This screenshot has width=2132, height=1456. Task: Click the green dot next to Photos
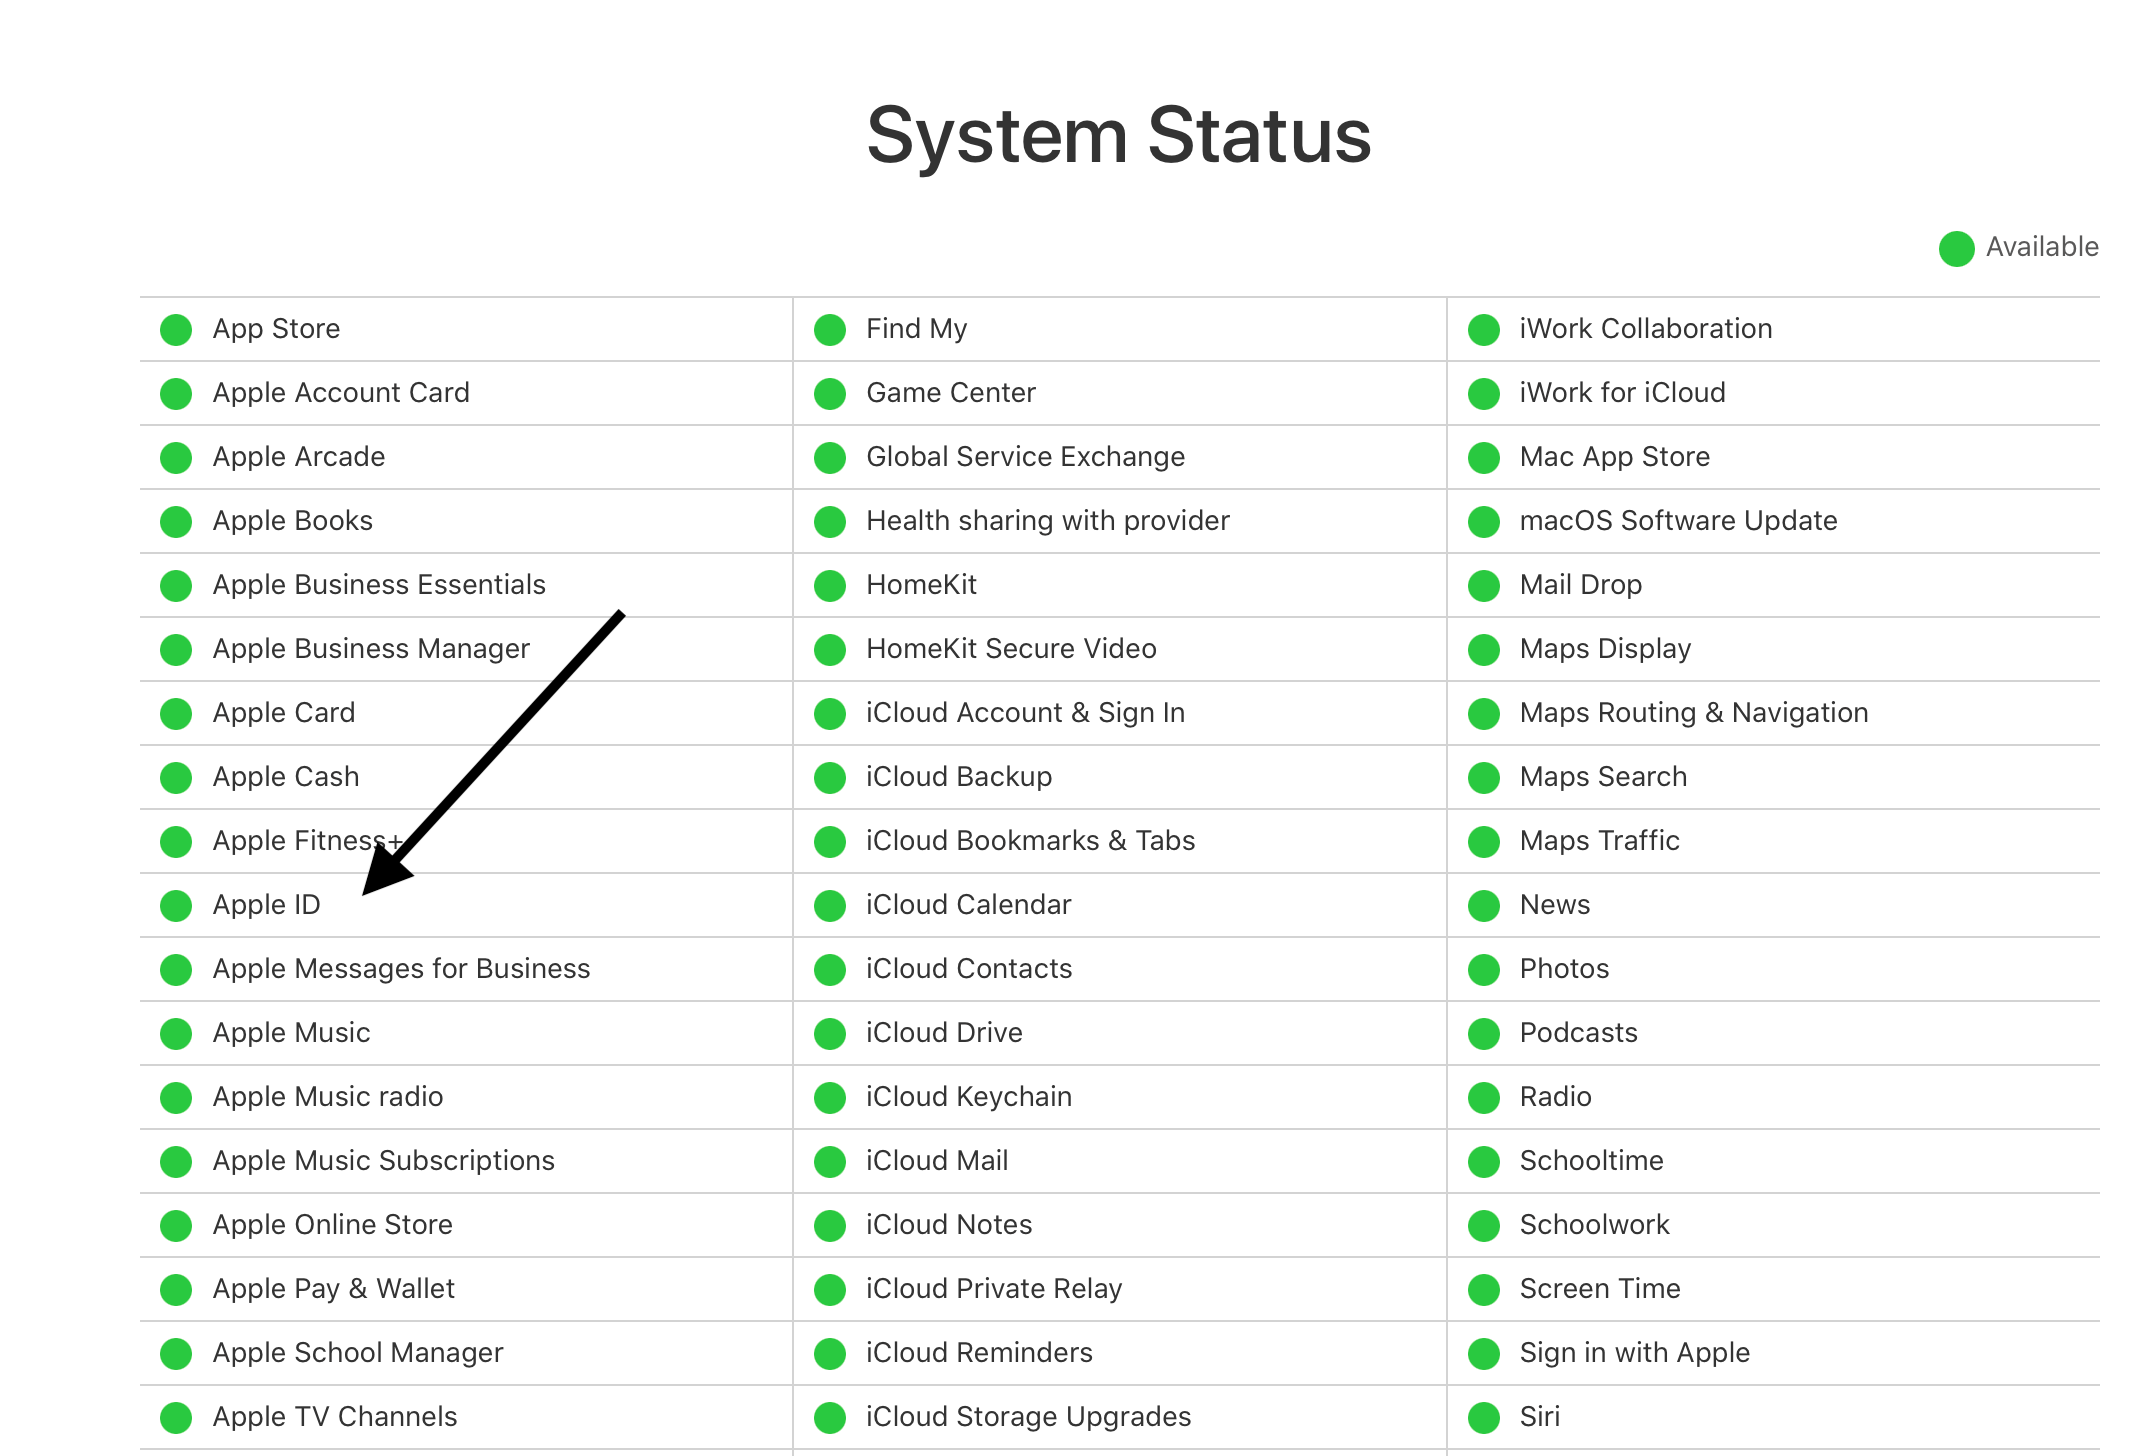tap(1484, 970)
